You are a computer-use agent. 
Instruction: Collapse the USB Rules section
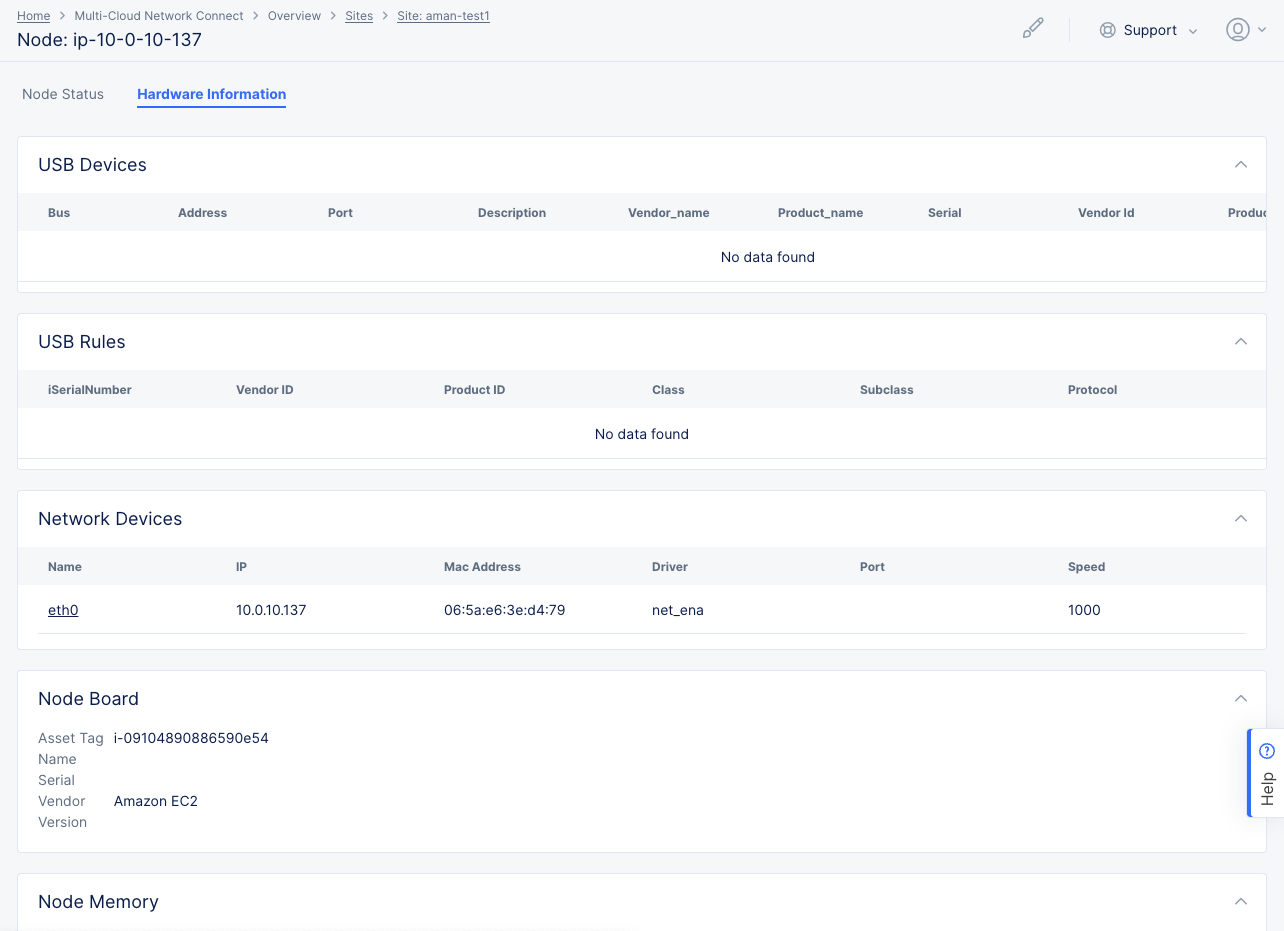pos(1241,341)
